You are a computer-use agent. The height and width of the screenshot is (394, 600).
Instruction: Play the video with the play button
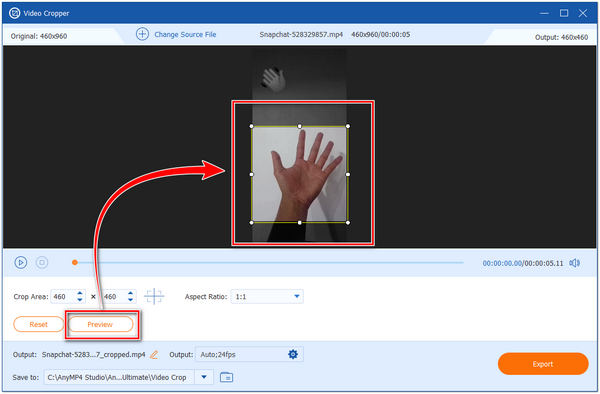[21, 262]
